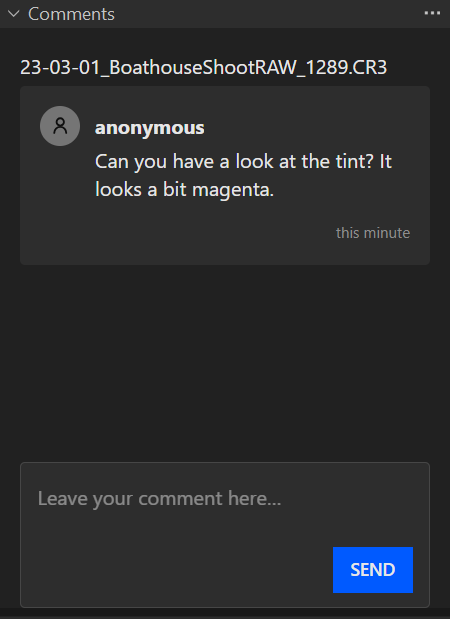Open the Comments panel three-dot options menu
The height and width of the screenshot is (619, 450).
432,13
